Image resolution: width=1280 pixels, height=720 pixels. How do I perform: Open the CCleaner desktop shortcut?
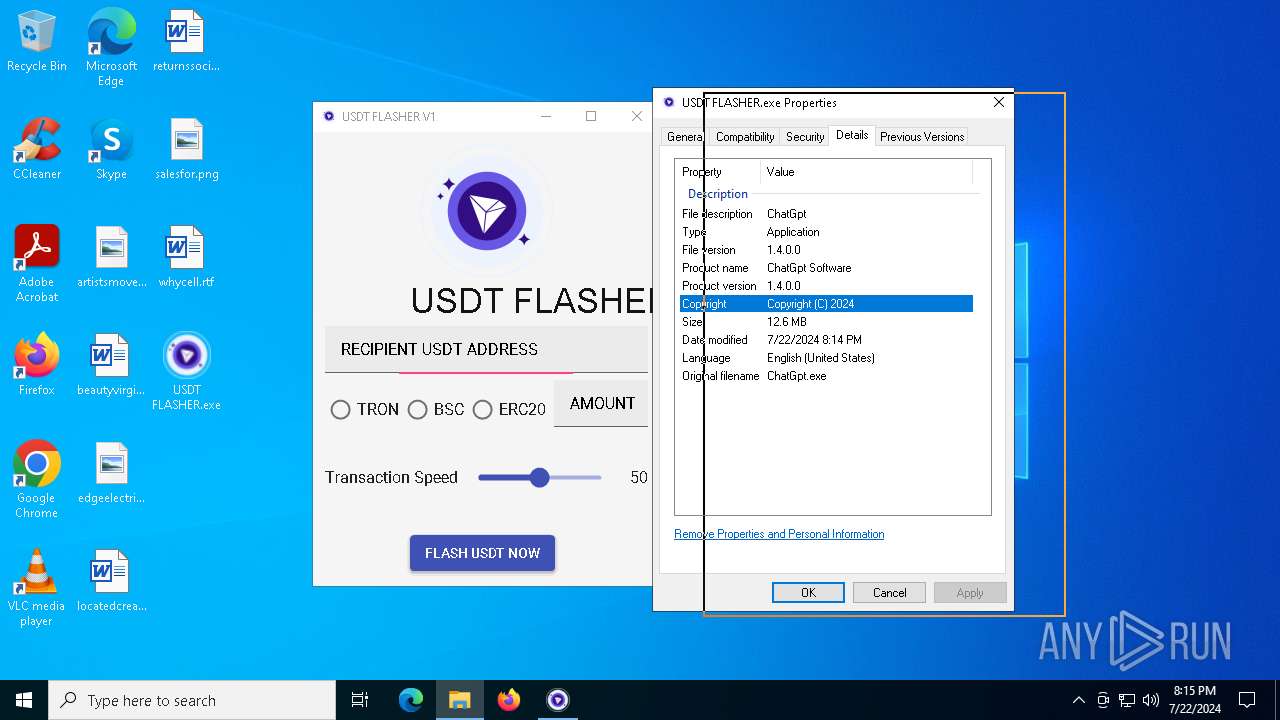(37, 150)
